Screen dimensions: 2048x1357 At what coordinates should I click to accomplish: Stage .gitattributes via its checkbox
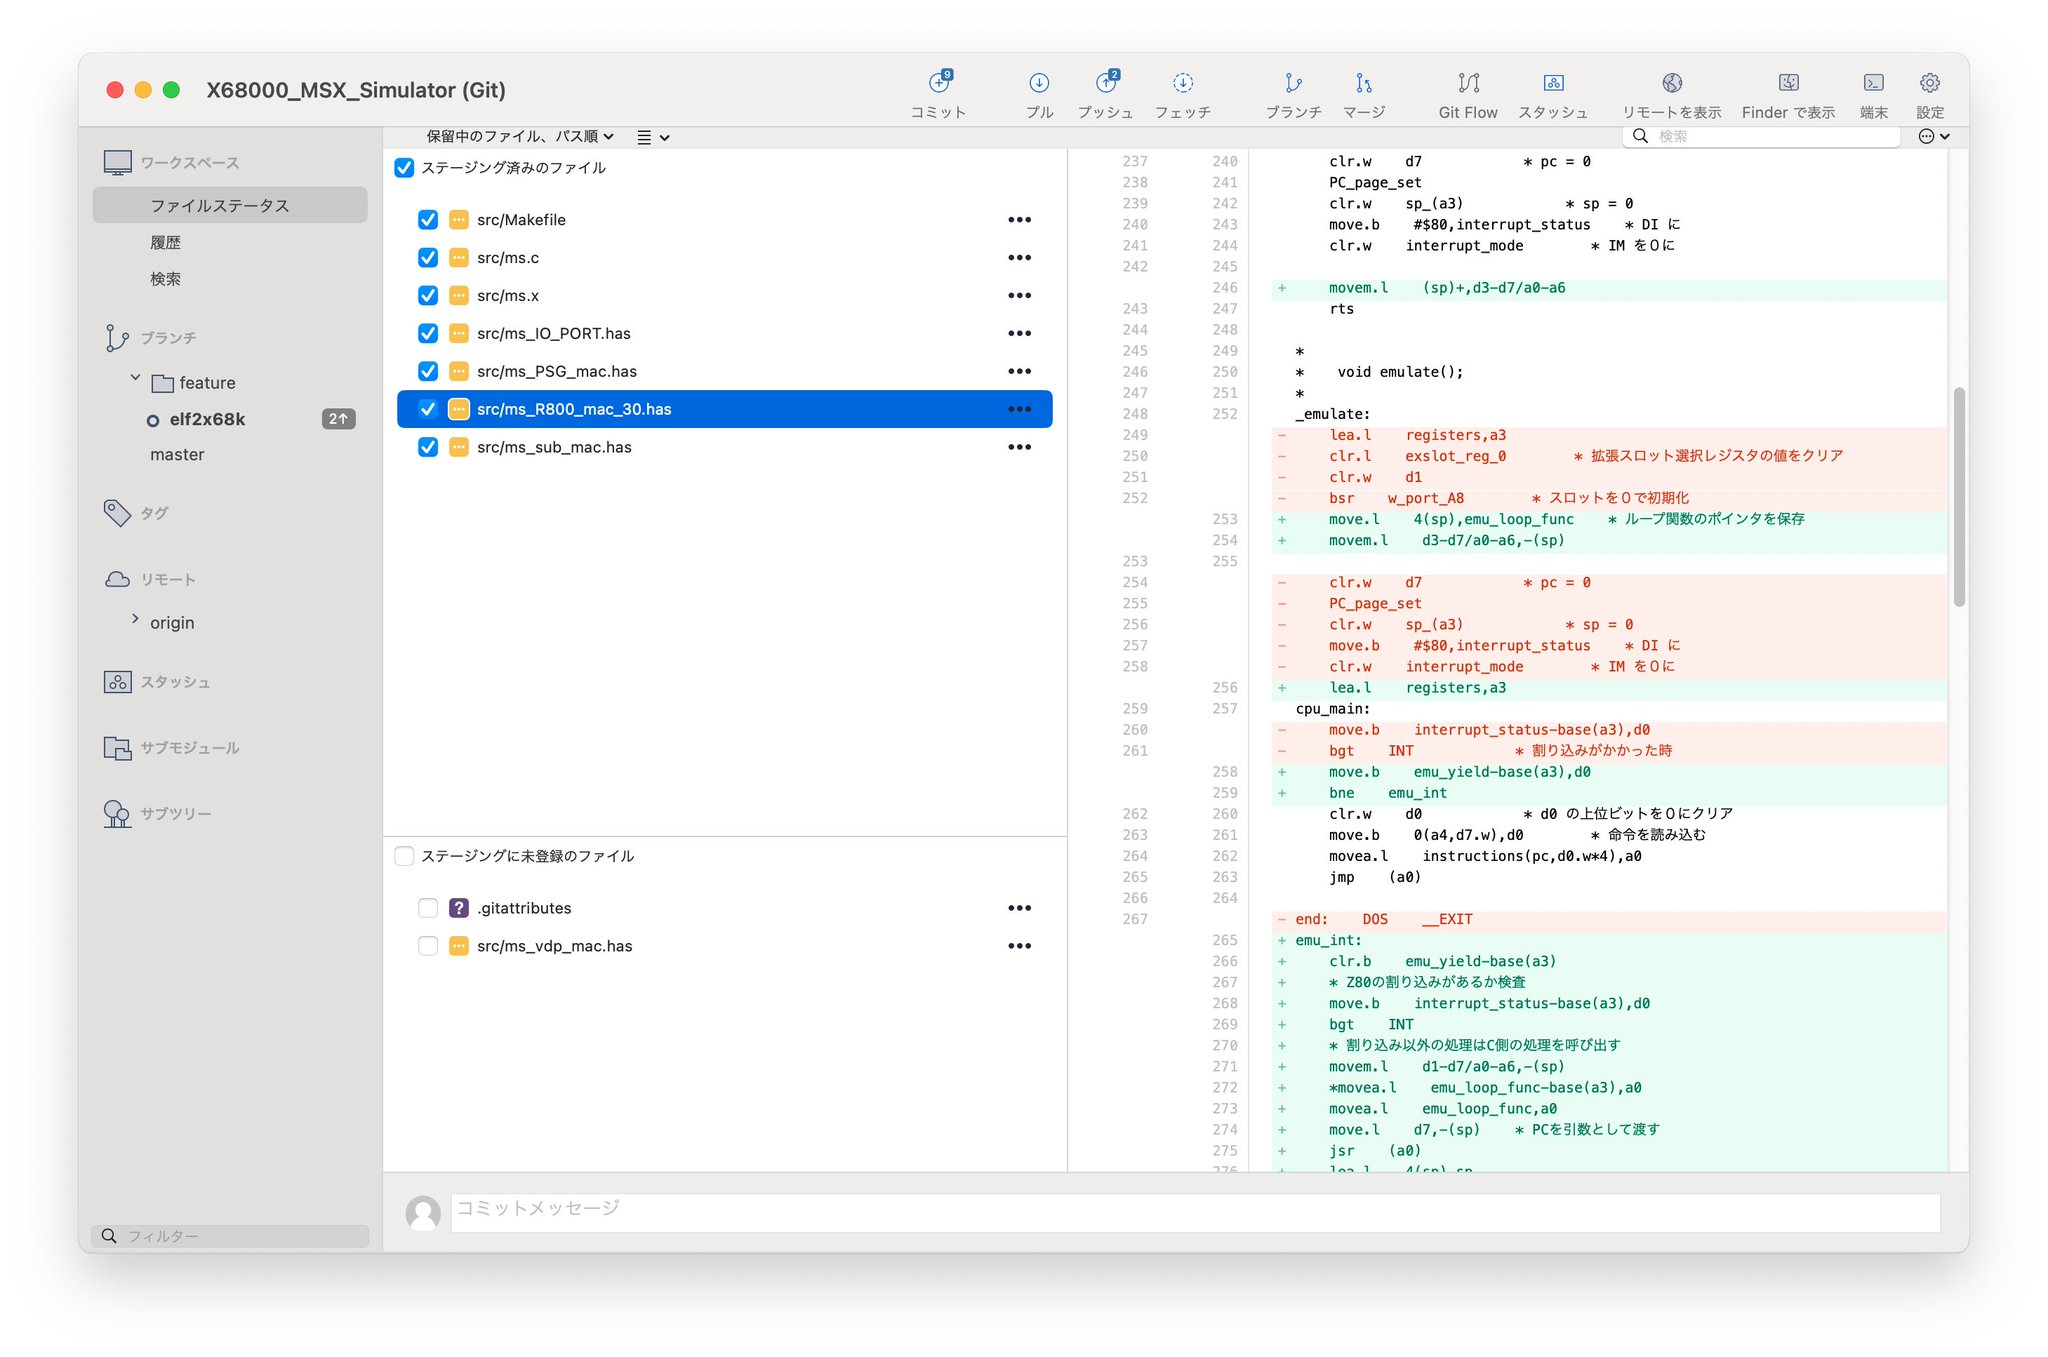point(428,908)
